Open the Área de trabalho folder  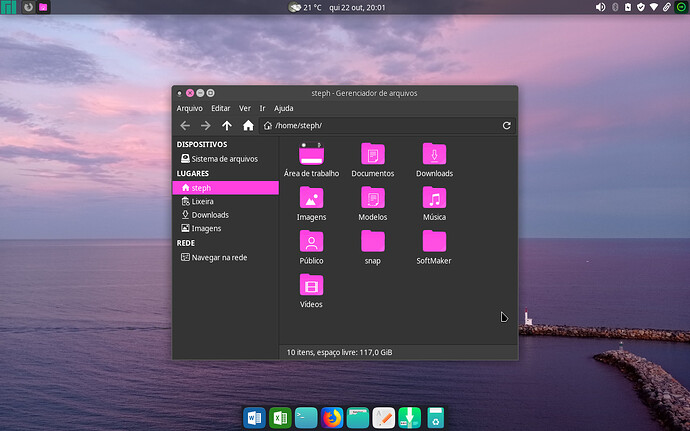(311, 159)
